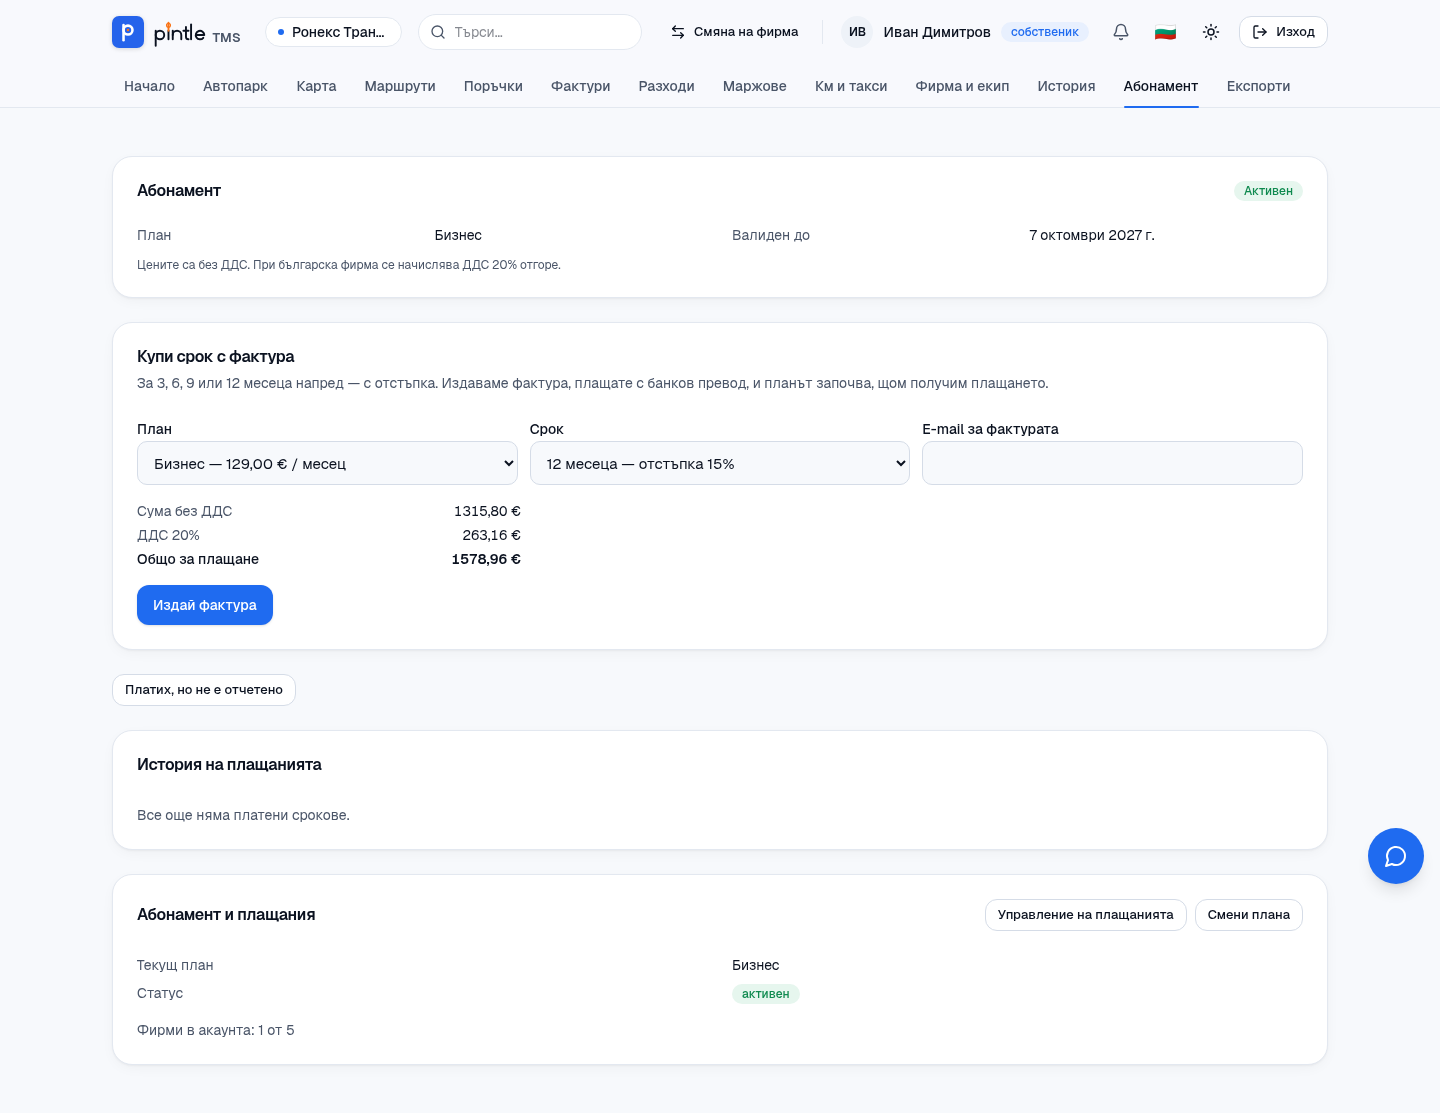Click the VAT amount 263,16 €
1440x1113 pixels.
[491, 535]
